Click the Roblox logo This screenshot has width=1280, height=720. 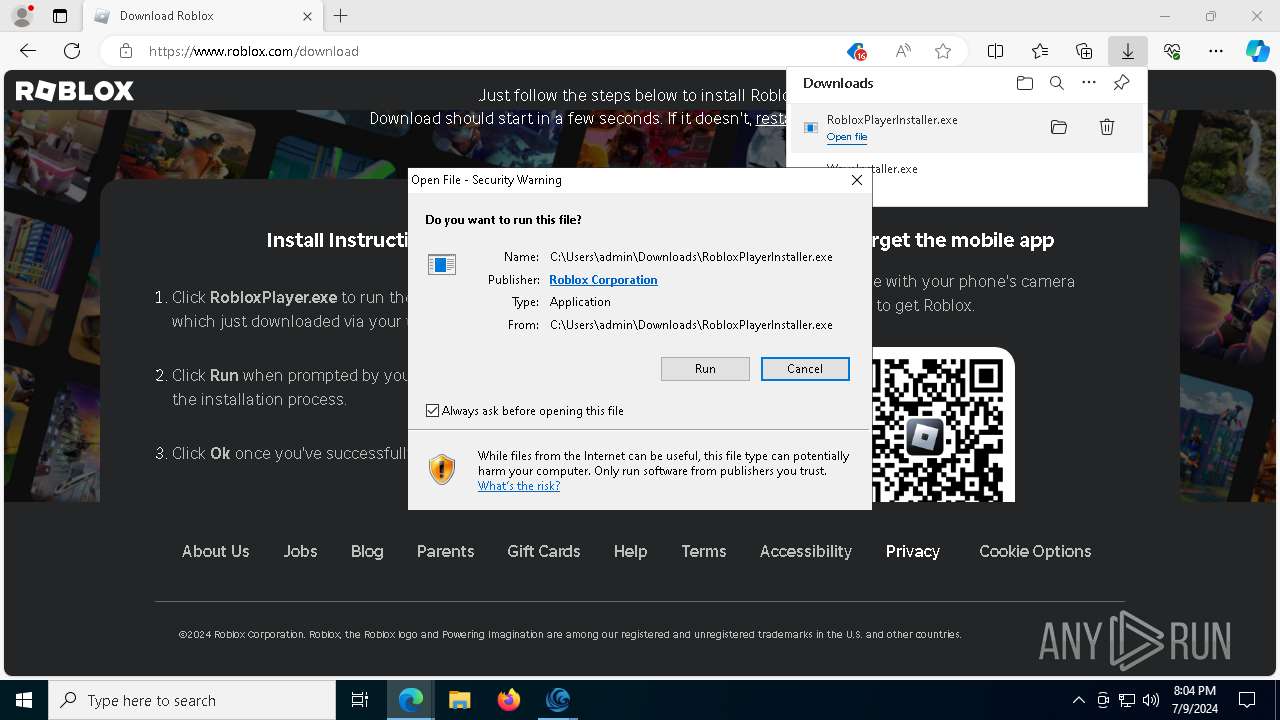[x=75, y=91]
